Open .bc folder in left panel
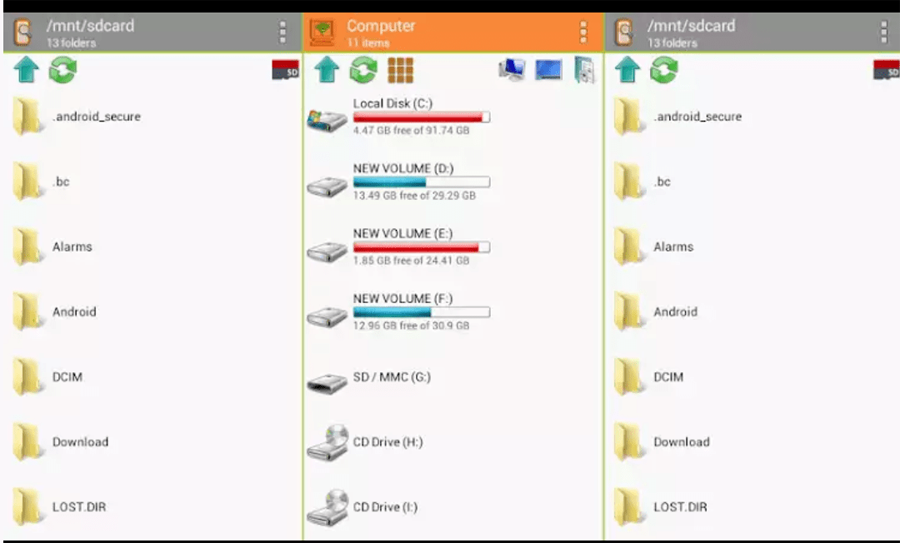 click(152, 181)
